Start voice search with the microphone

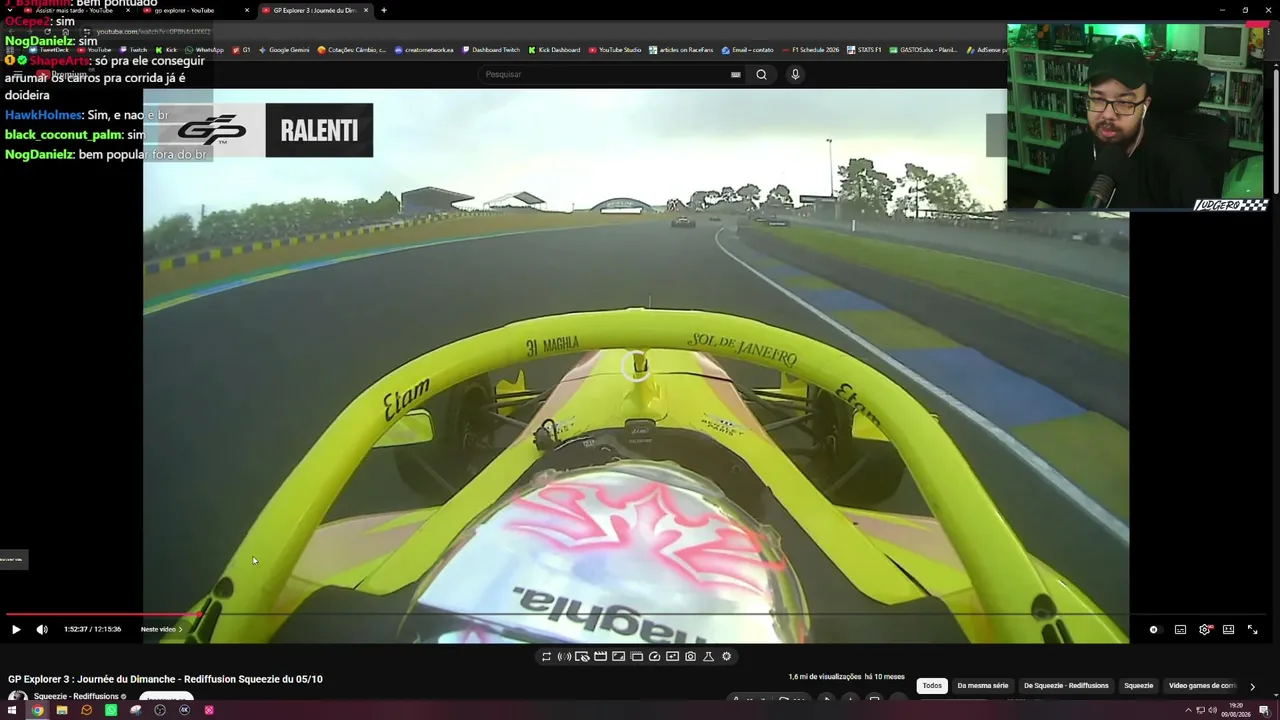[x=795, y=74]
